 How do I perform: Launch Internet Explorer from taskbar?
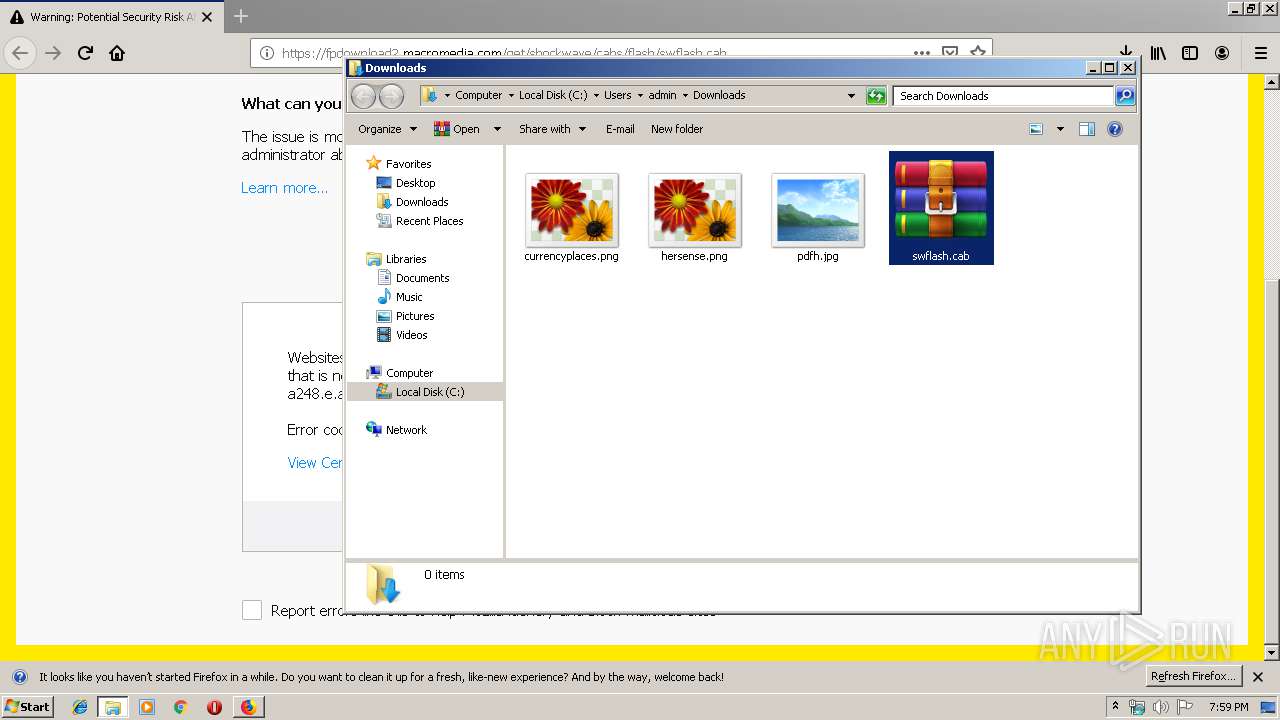[81, 707]
